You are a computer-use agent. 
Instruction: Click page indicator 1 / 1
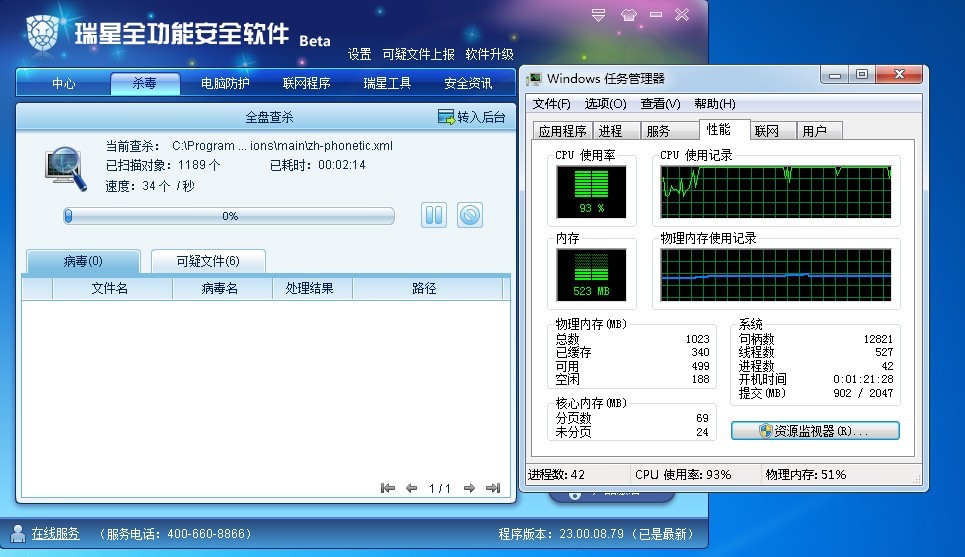pos(439,488)
